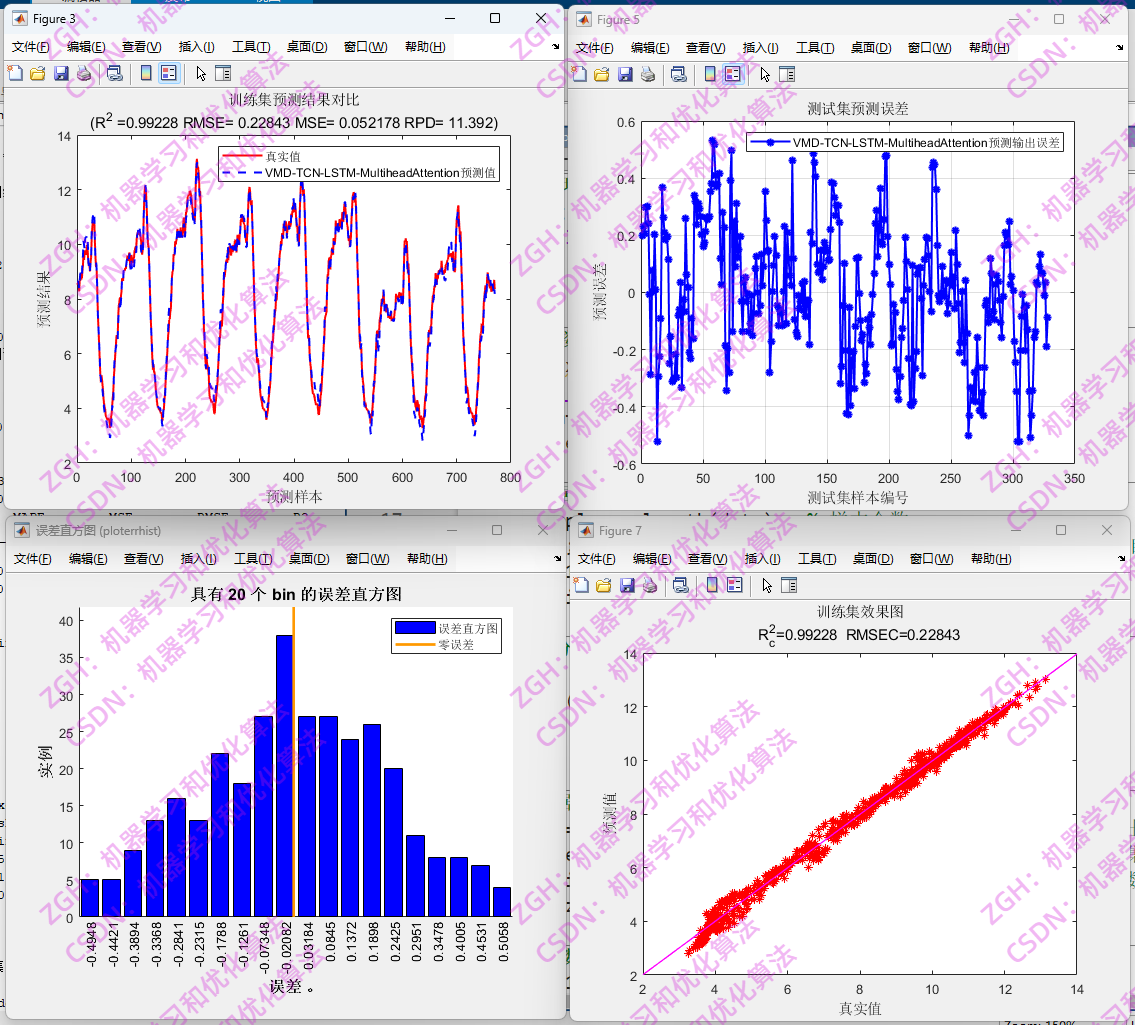Open the 编辑(E) menu in Figure 3
This screenshot has width=1135, height=1025.
click(x=86, y=47)
